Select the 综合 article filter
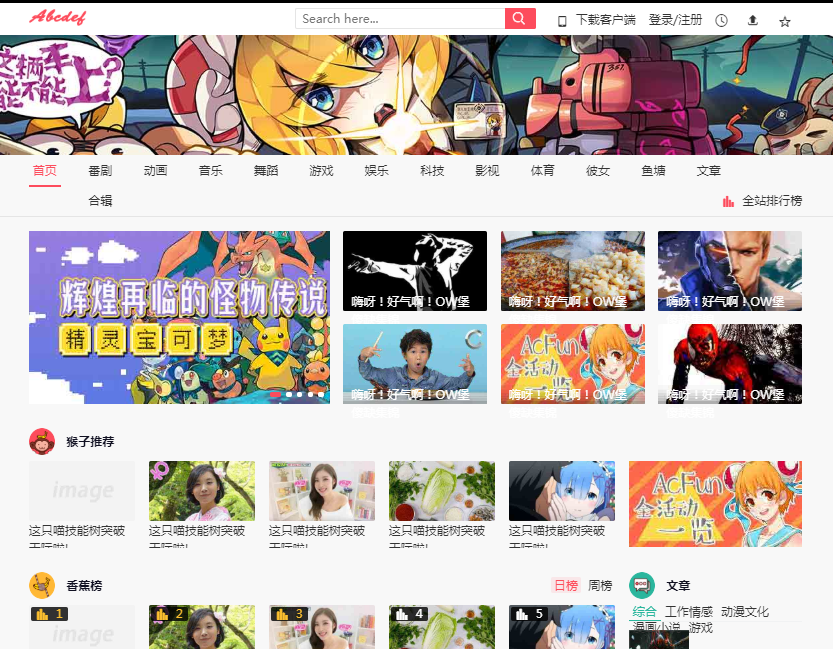 click(644, 611)
